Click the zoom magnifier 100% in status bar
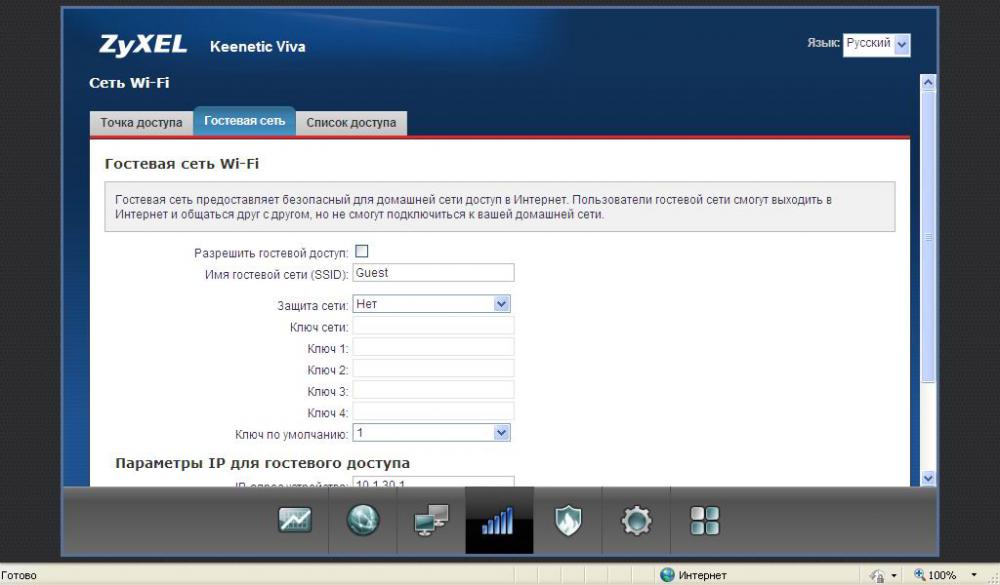The image size is (1000, 585). click(934, 575)
